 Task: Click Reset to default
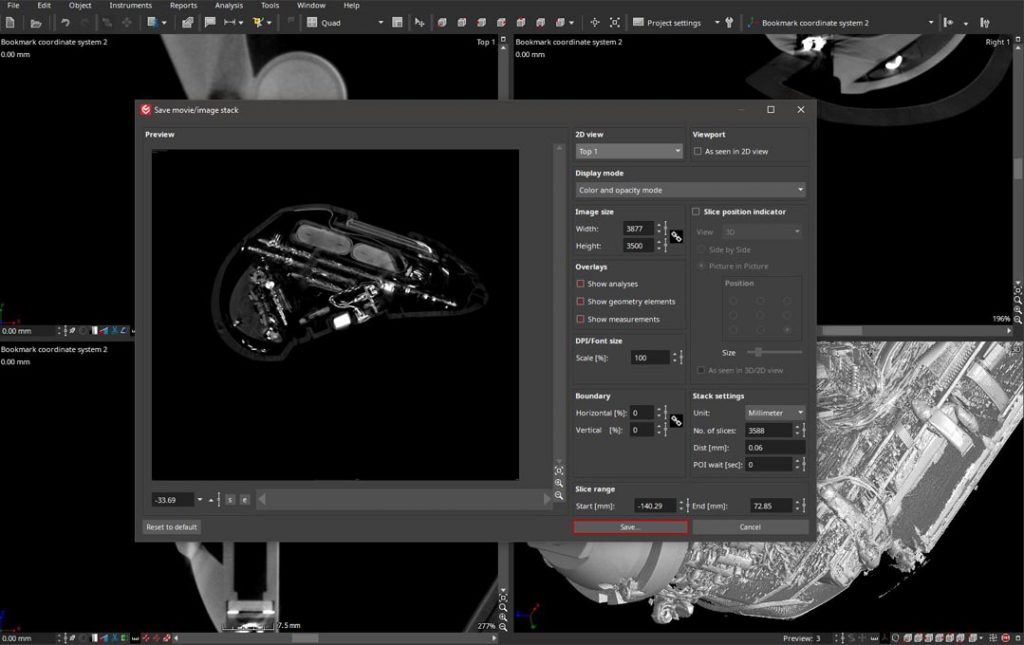(x=172, y=527)
